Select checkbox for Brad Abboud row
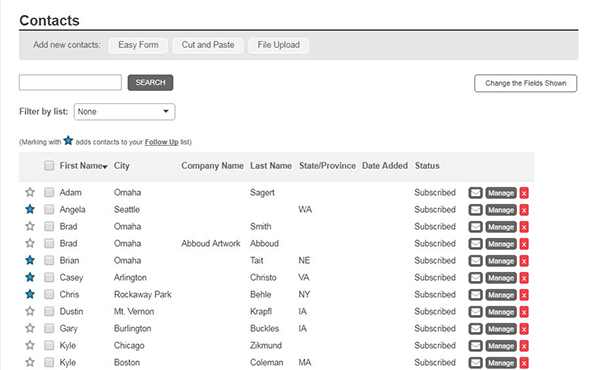The image size is (600, 370). [49, 243]
